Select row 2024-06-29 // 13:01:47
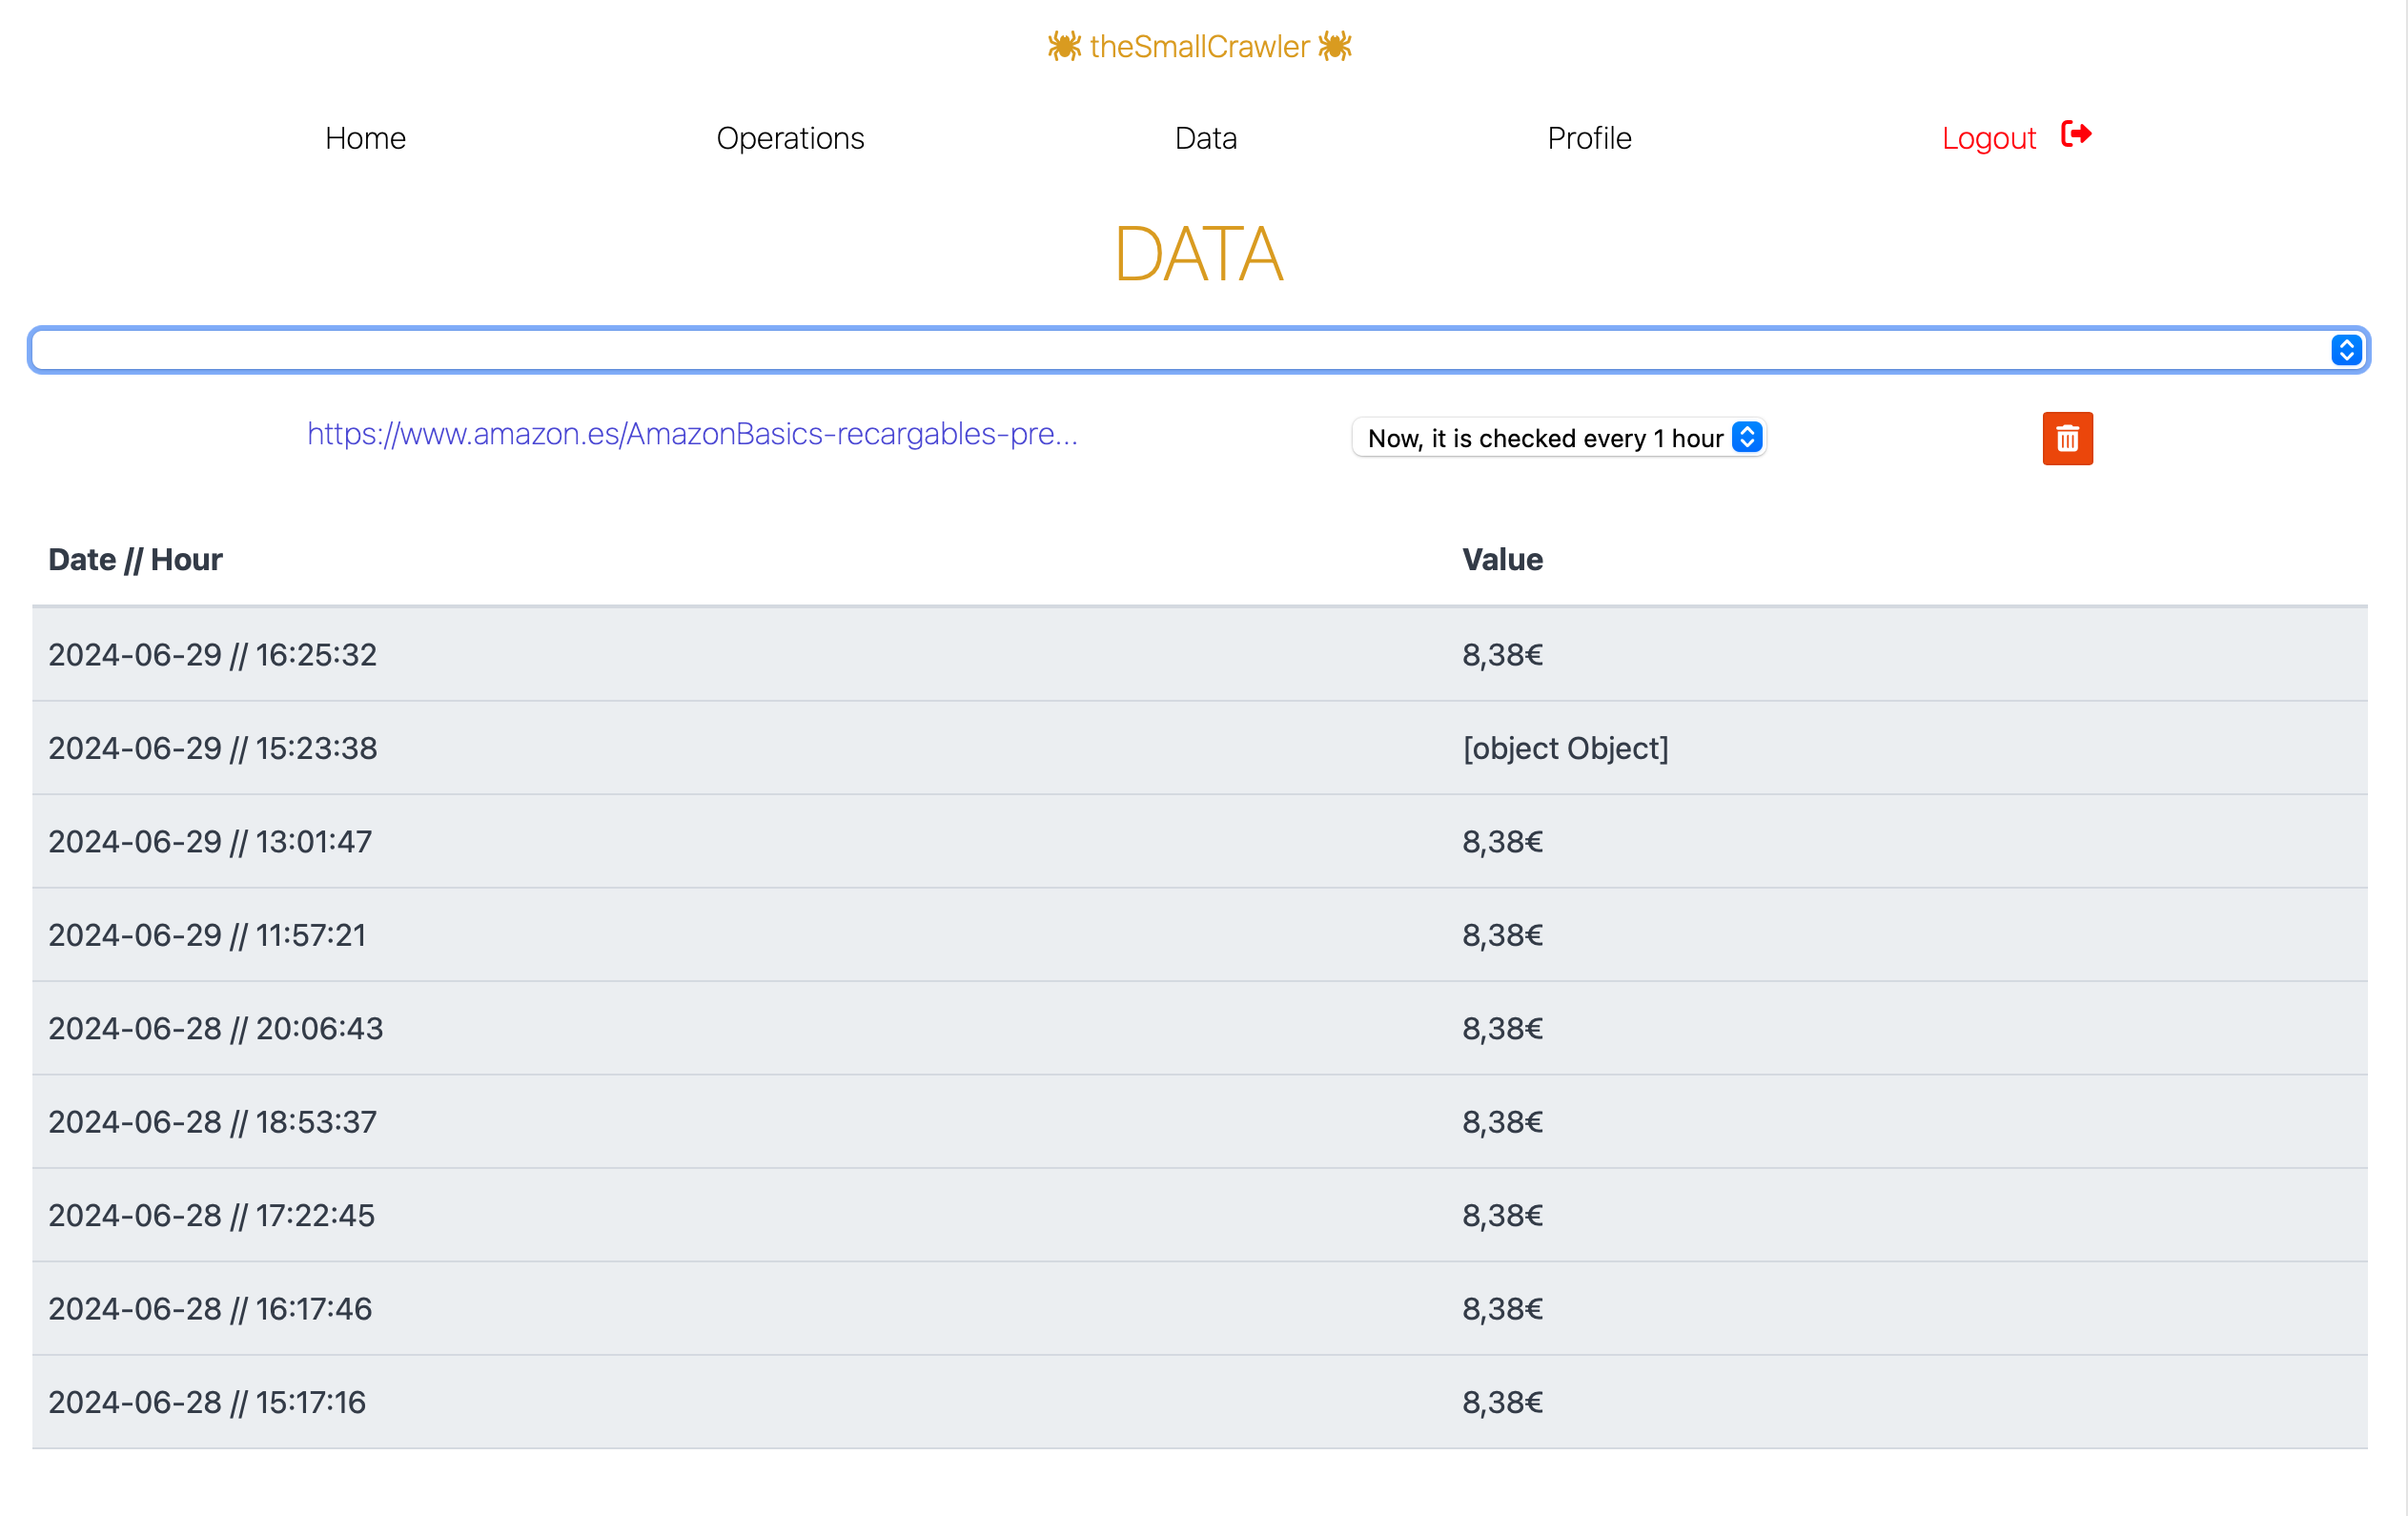 coord(1199,841)
